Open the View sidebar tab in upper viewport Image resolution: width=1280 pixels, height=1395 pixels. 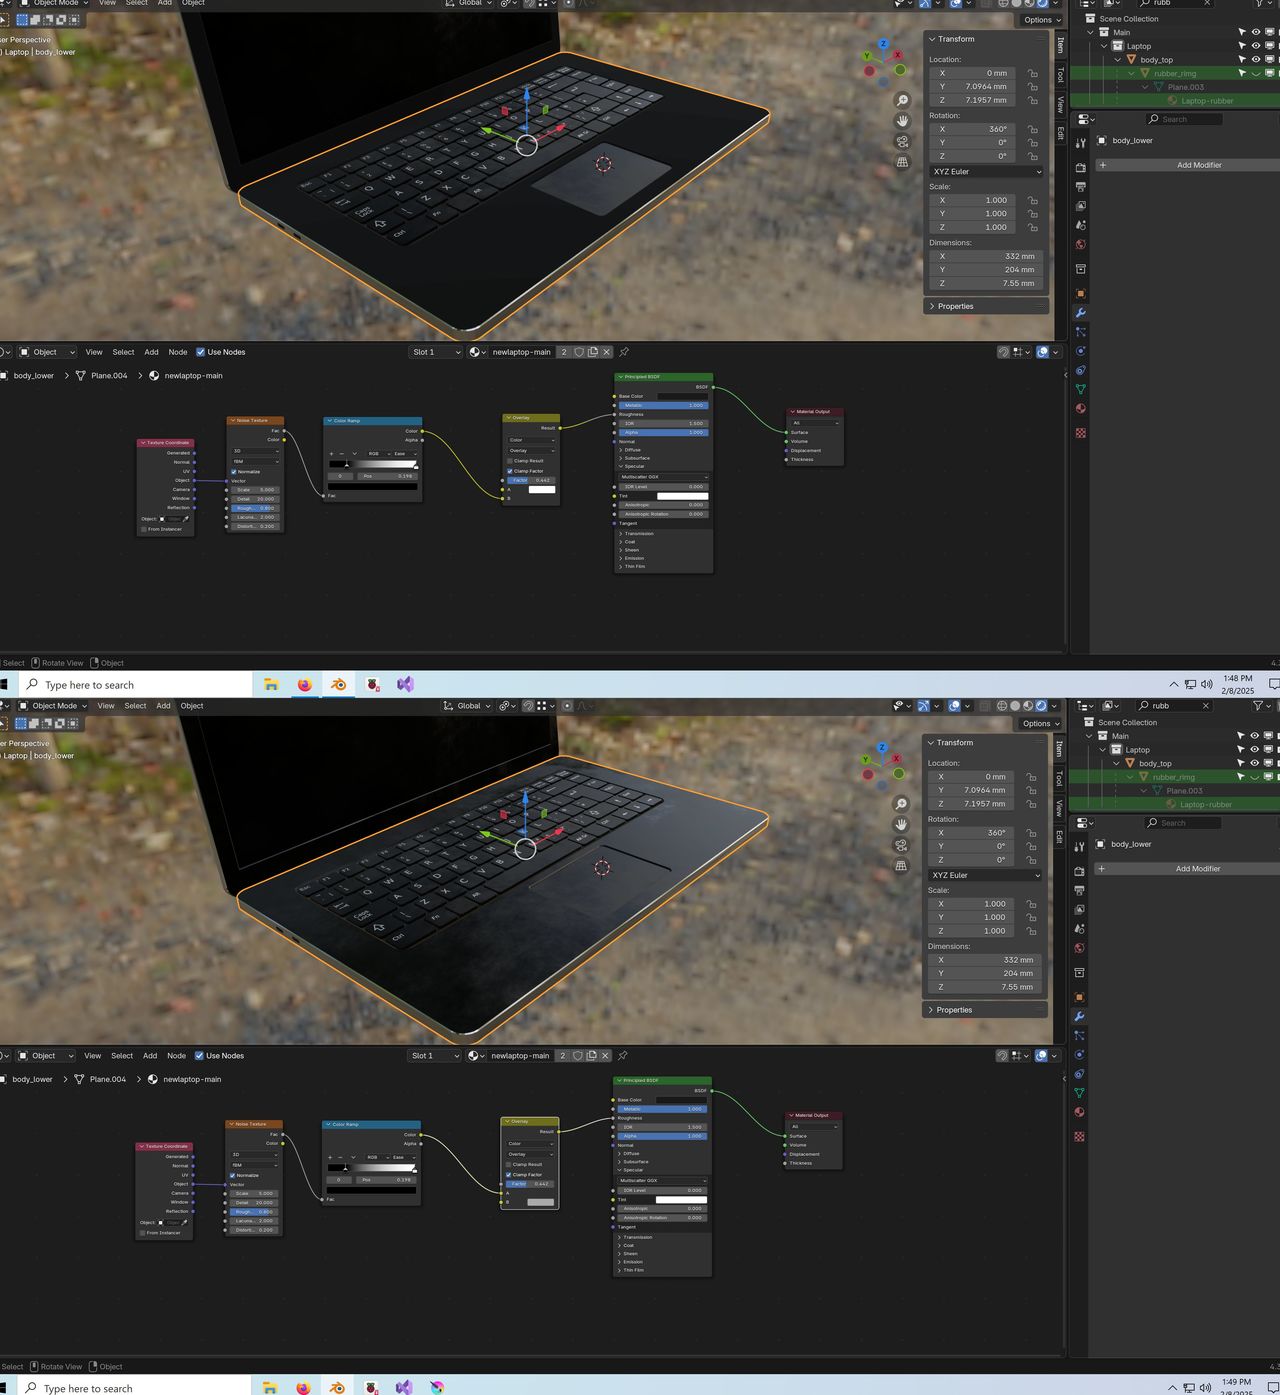click(1061, 104)
